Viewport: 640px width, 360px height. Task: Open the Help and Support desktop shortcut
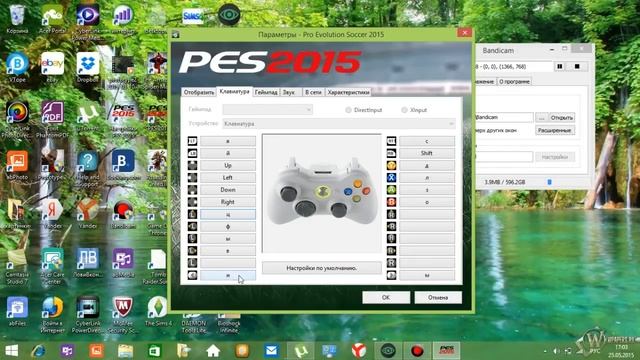coord(87,167)
